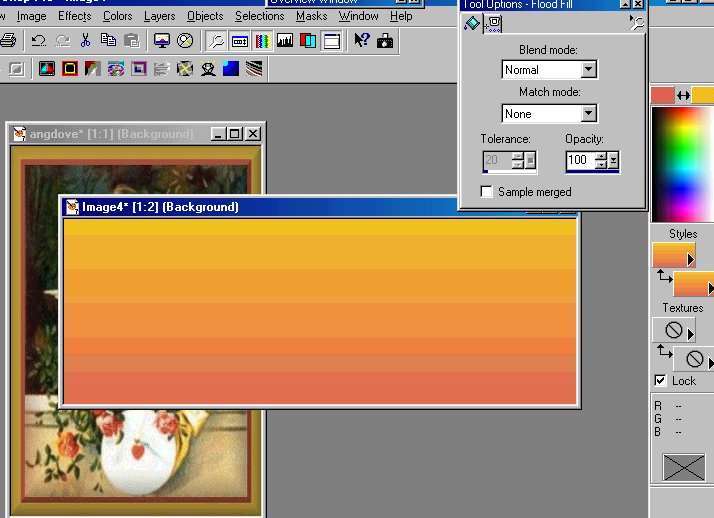
Task: Click the camera capture toolbar icon
Action: [x=385, y=41]
